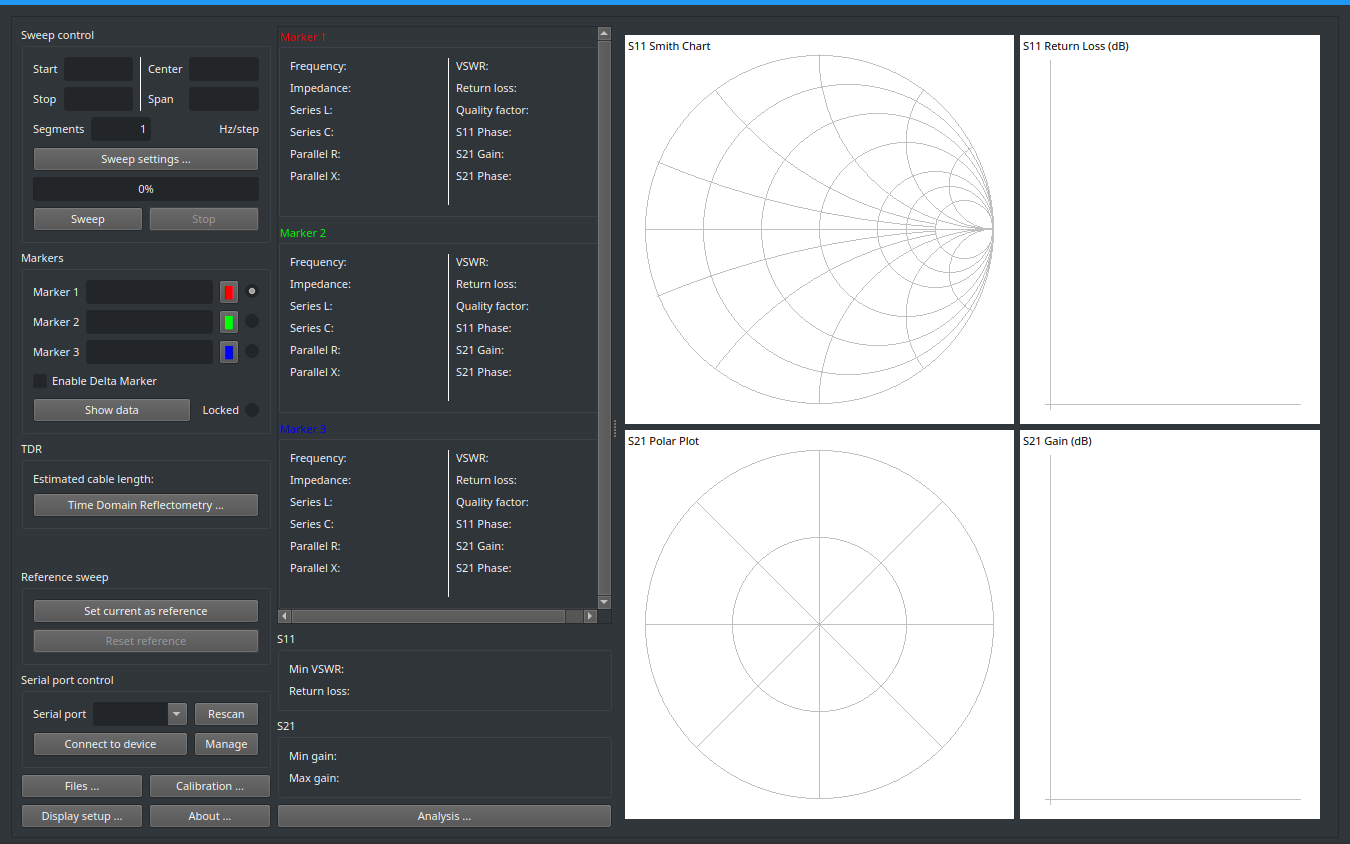1350x844 pixels.
Task: Click the Marker 3 frequency field
Action: tap(150, 352)
